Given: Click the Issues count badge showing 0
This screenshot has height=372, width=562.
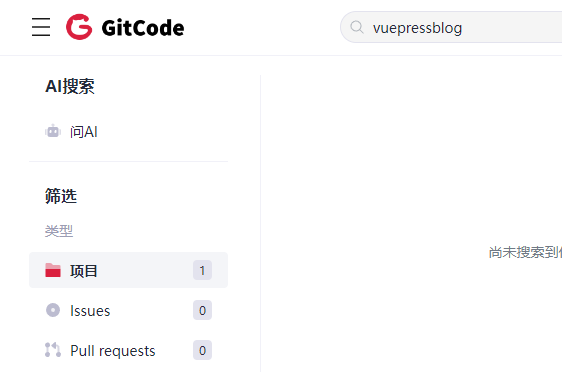Looking at the screenshot, I should click(x=203, y=310).
